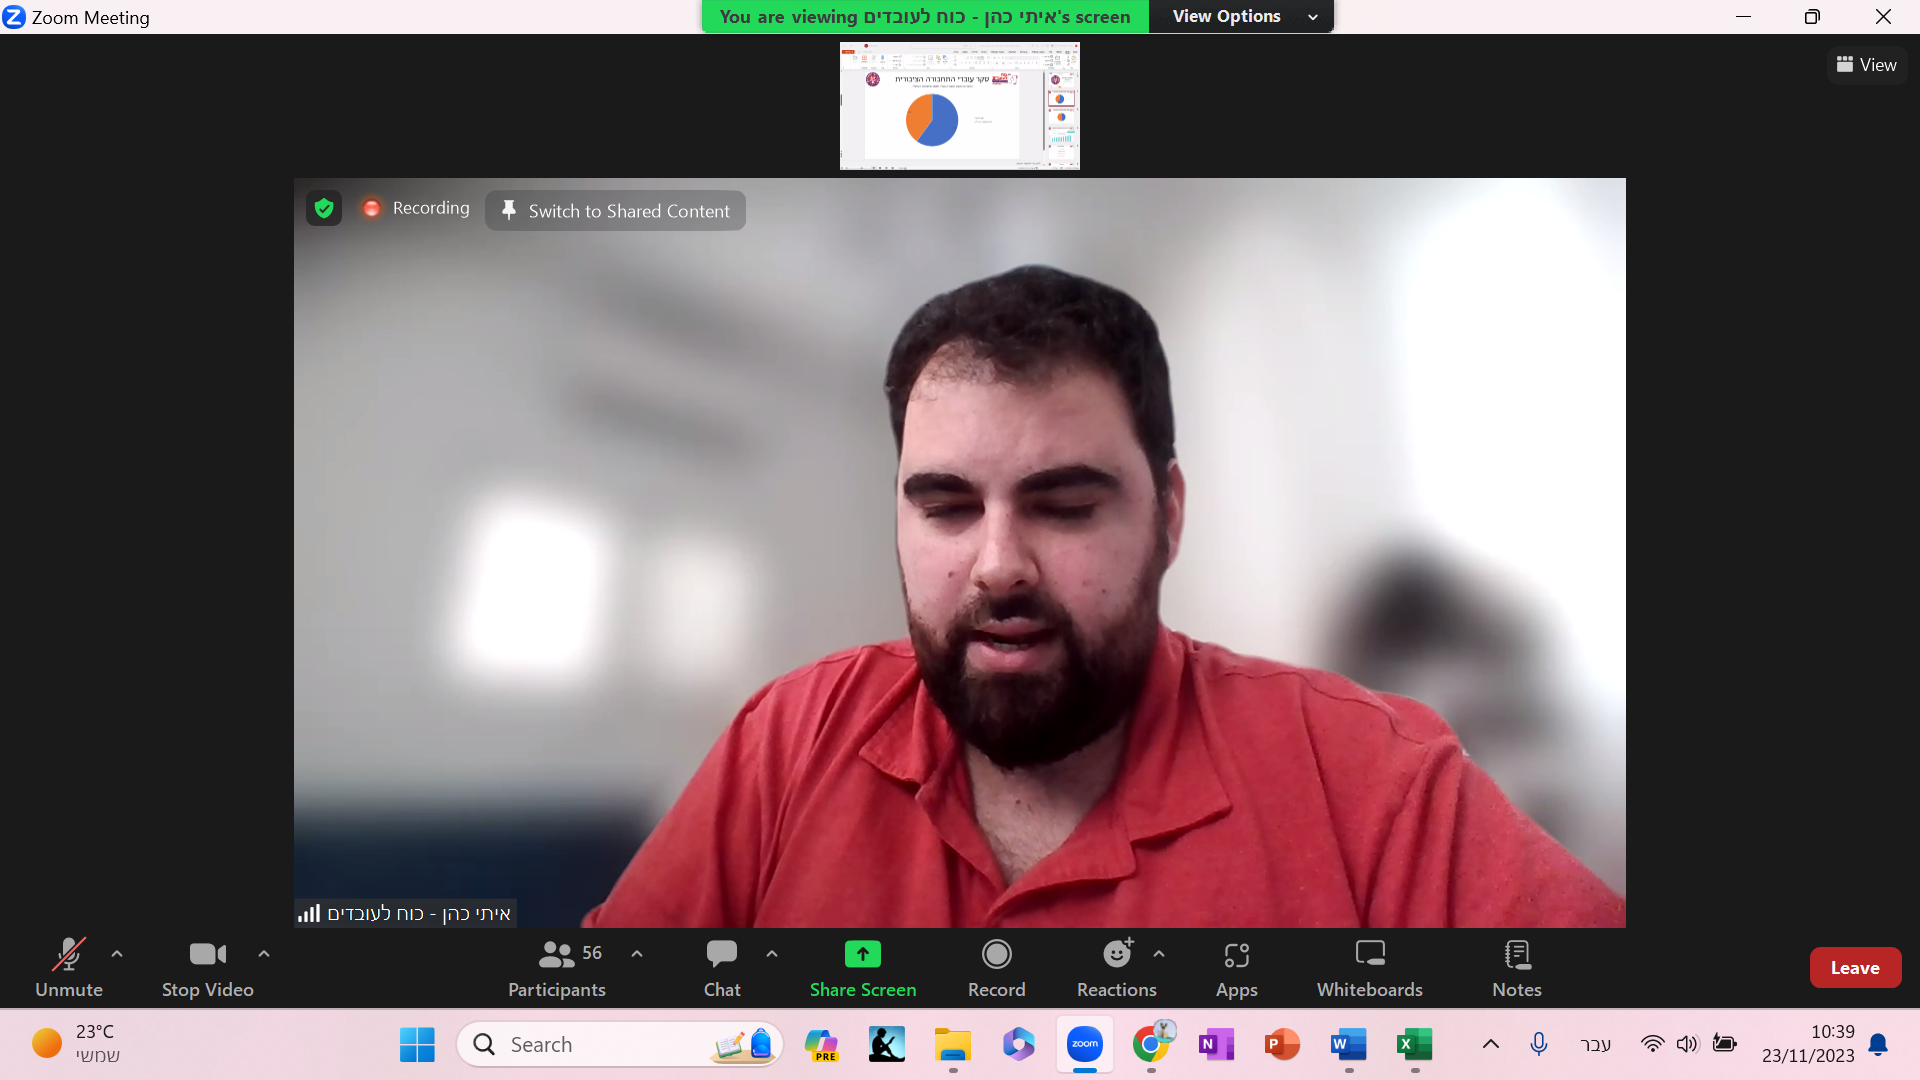Stop Video camera toggle
Image resolution: width=1920 pixels, height=1080 pixels.
[208, 967]
